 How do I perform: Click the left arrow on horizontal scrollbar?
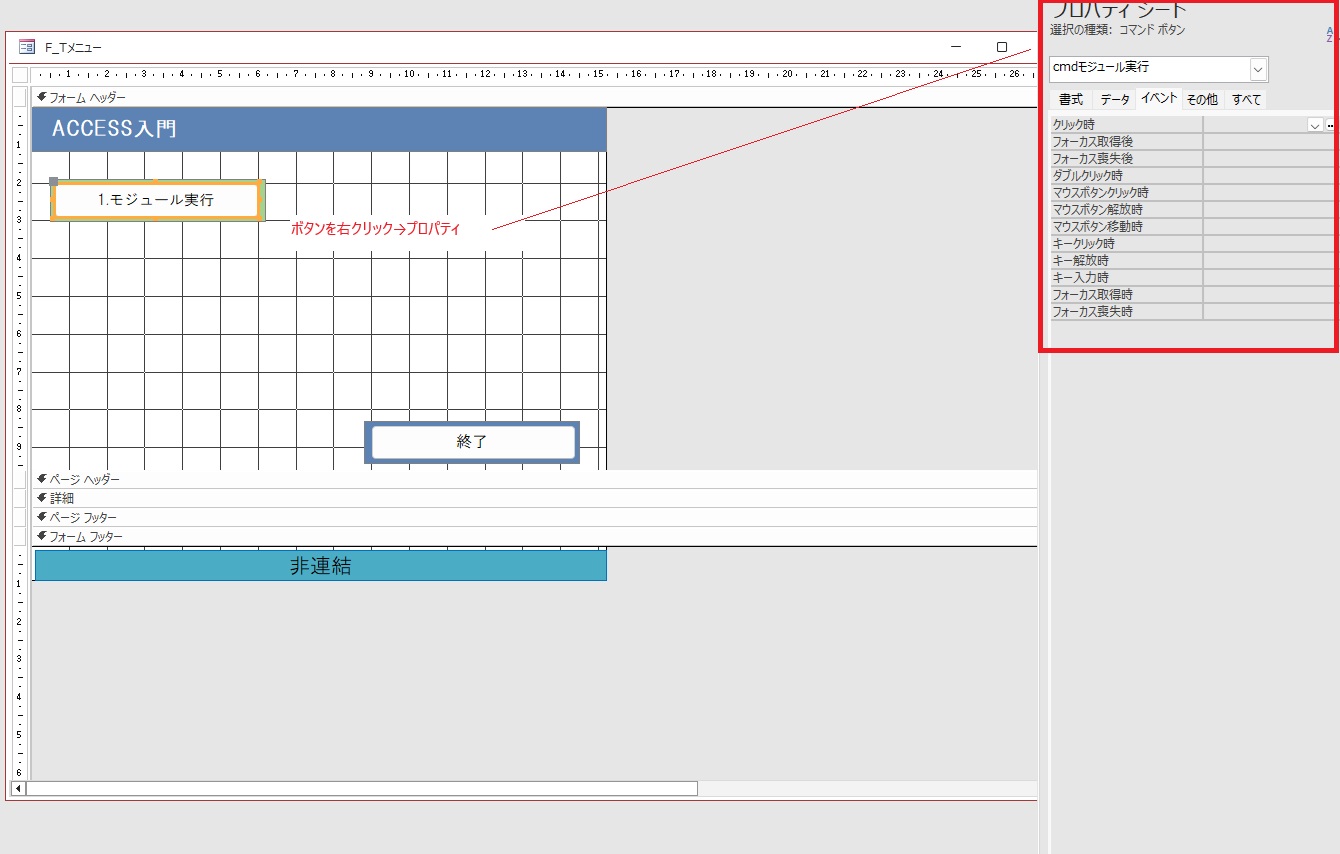[x=17, y=788]
